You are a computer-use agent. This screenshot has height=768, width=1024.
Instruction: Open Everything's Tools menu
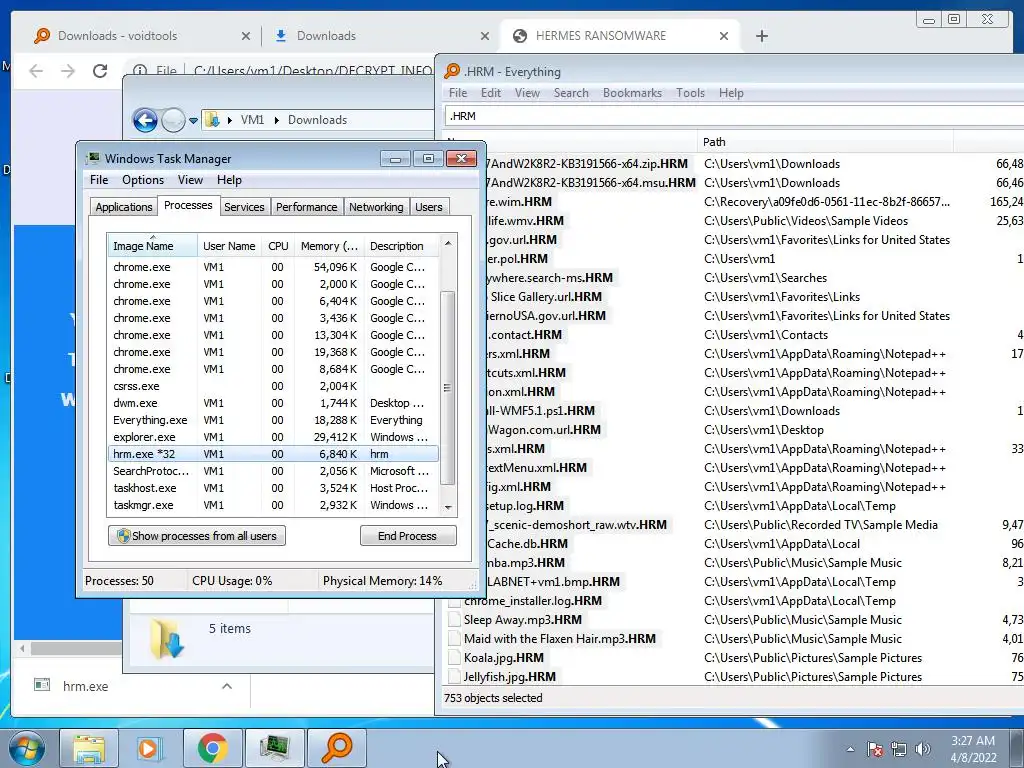point(690,93)
